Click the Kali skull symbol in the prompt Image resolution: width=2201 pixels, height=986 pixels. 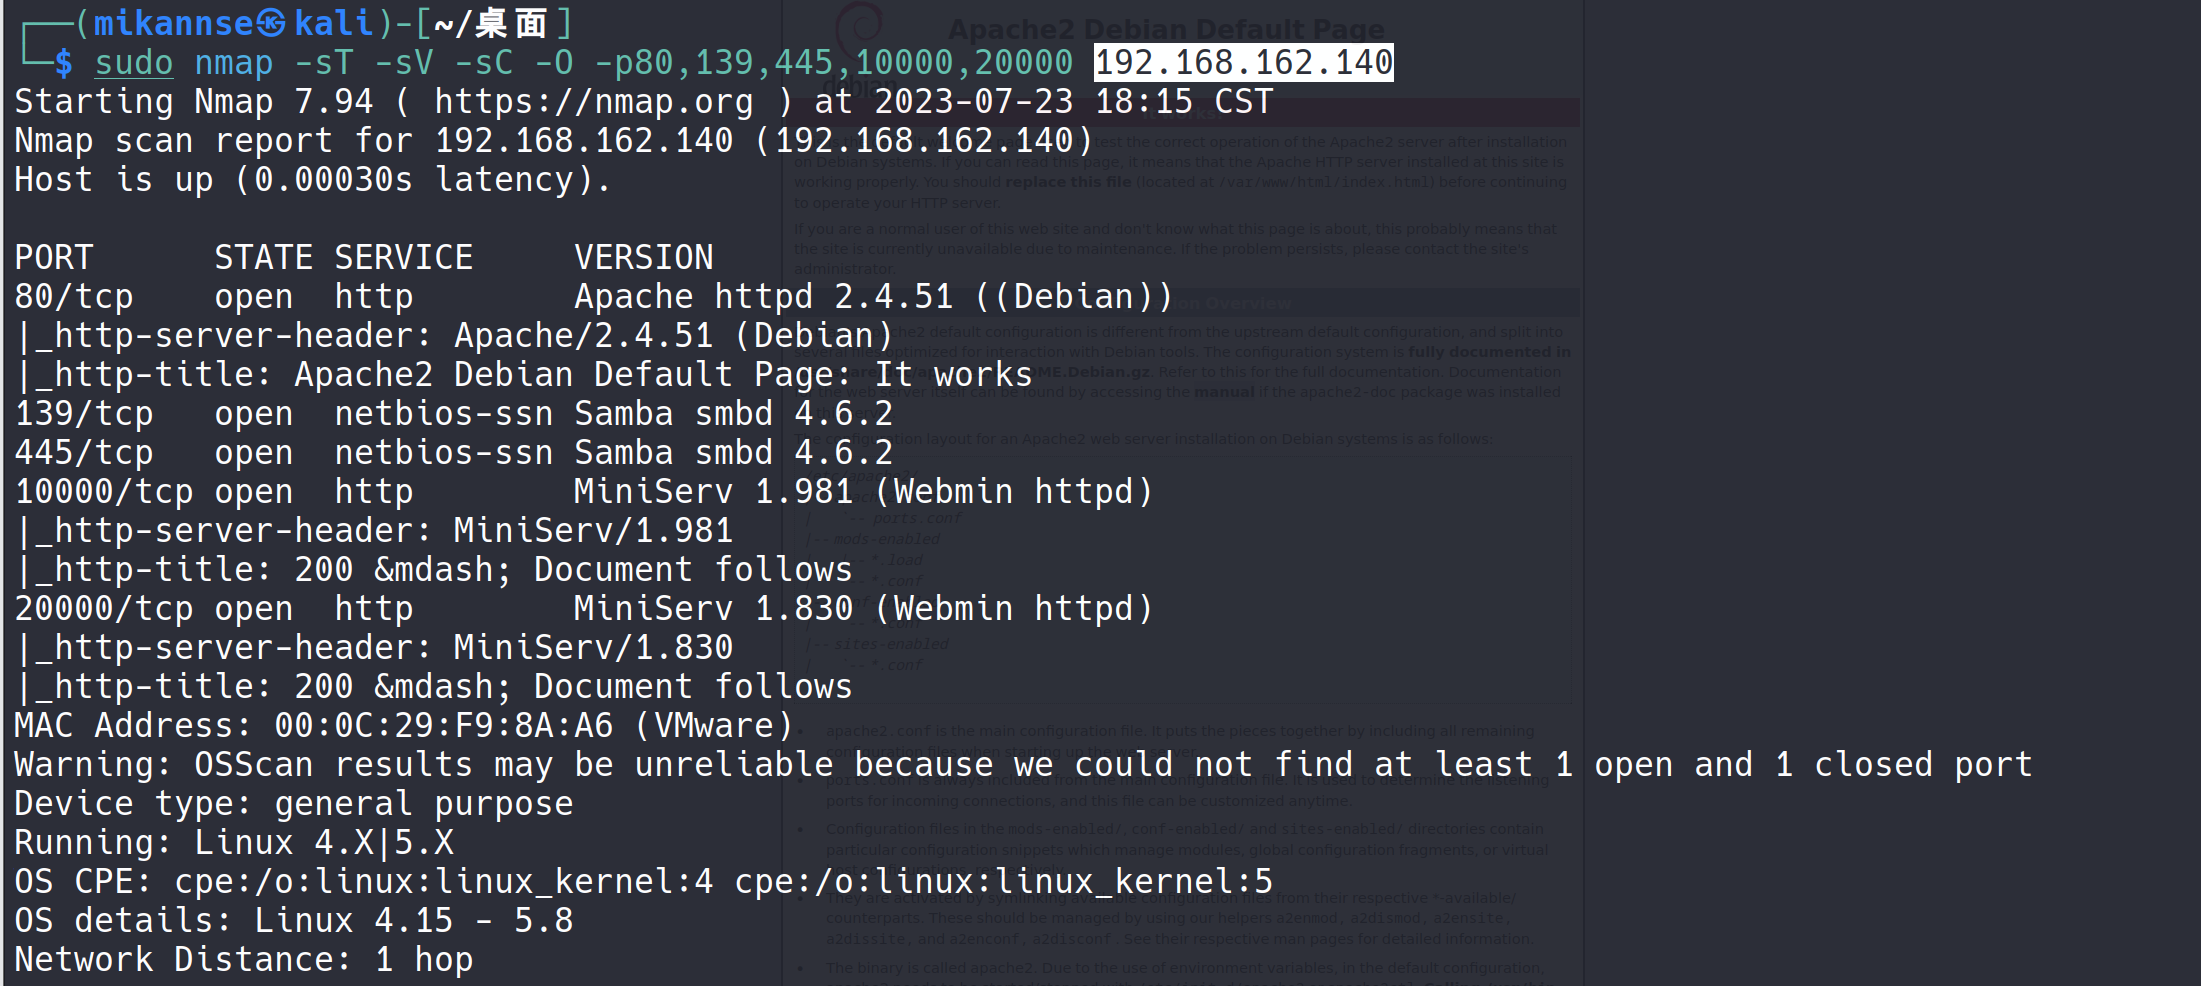coord(272,23)
